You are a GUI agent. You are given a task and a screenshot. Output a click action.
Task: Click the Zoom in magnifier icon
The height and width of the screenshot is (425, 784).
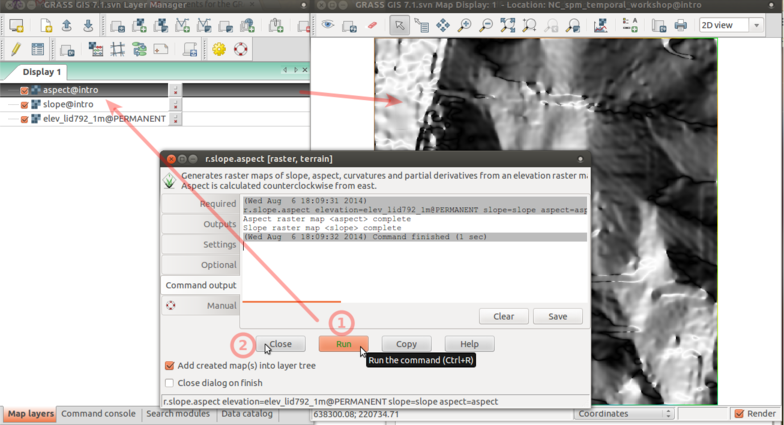(465, 25)
